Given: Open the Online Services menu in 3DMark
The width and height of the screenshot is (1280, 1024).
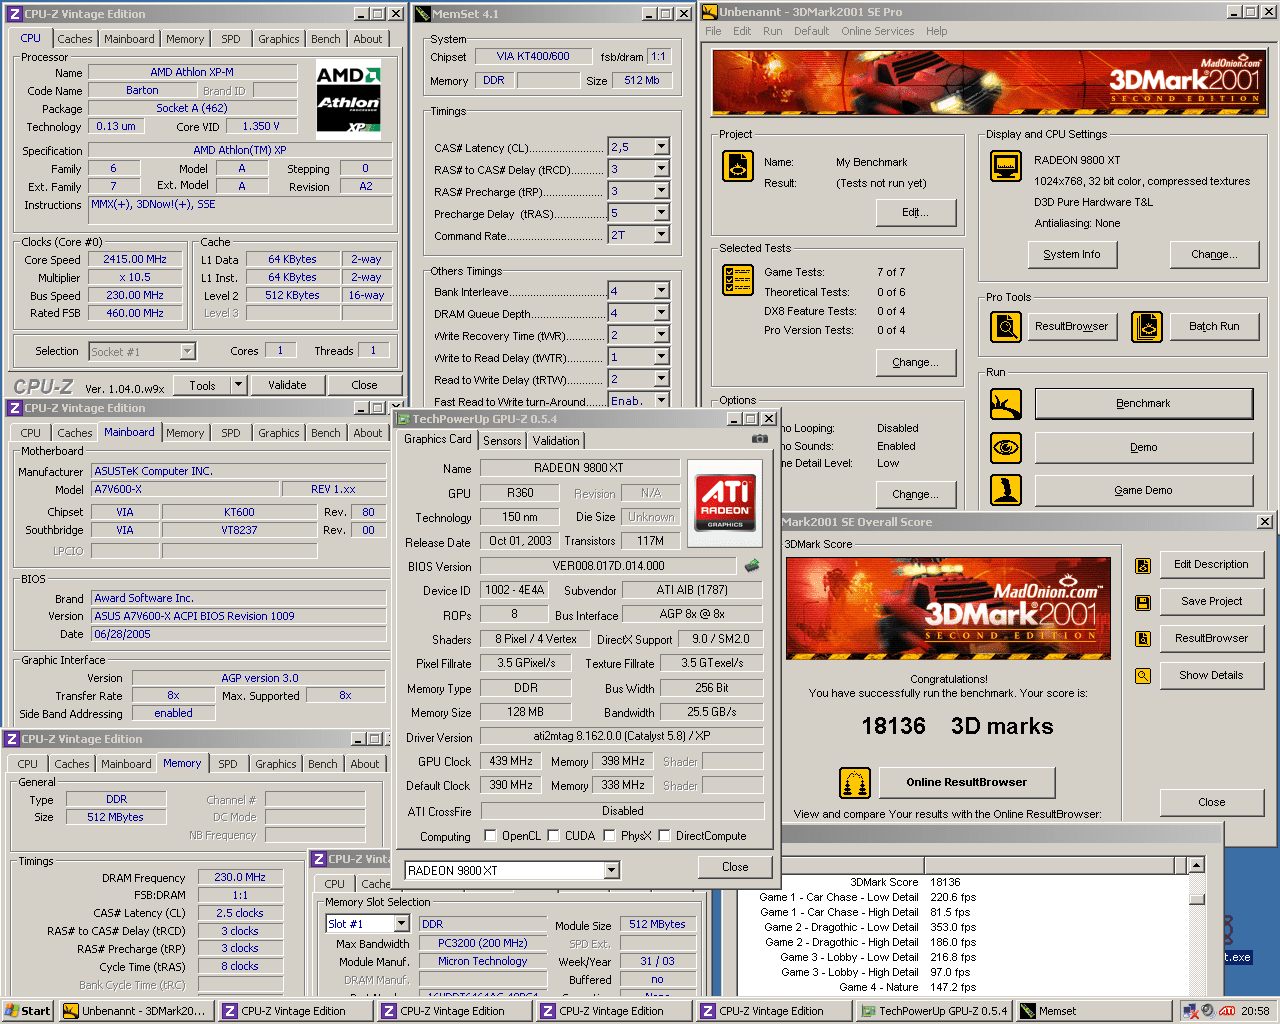Looking at the screenshot, I should 877,31.
